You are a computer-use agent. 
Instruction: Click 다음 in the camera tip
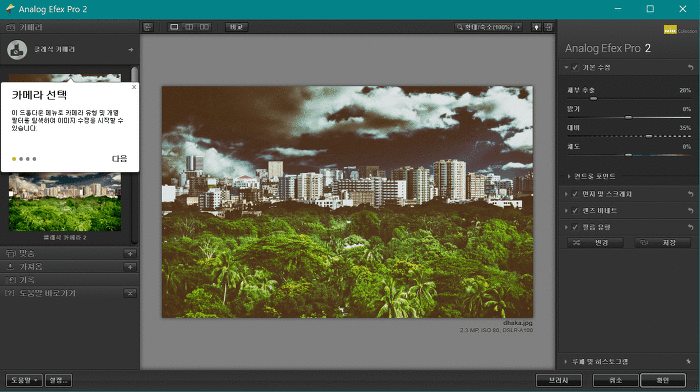[x=119, y=158]
